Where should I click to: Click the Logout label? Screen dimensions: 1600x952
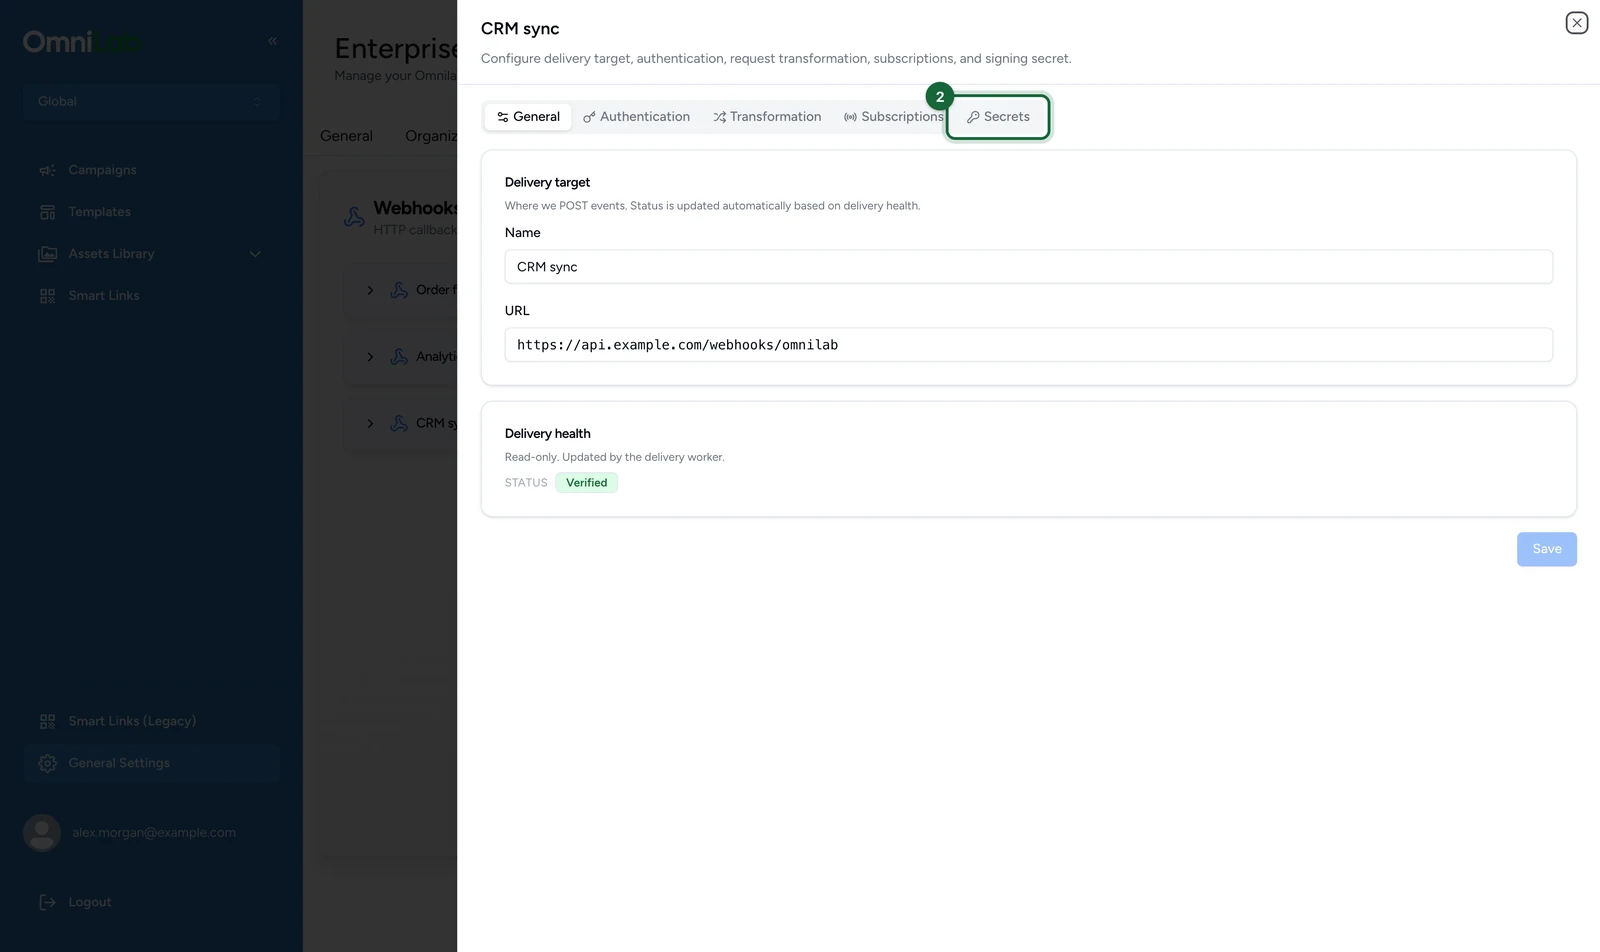(x=90, y=902)
